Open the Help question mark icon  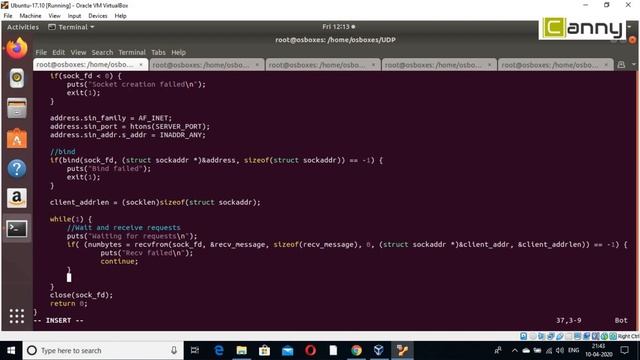pyautogui.click(x=17, y=168)
